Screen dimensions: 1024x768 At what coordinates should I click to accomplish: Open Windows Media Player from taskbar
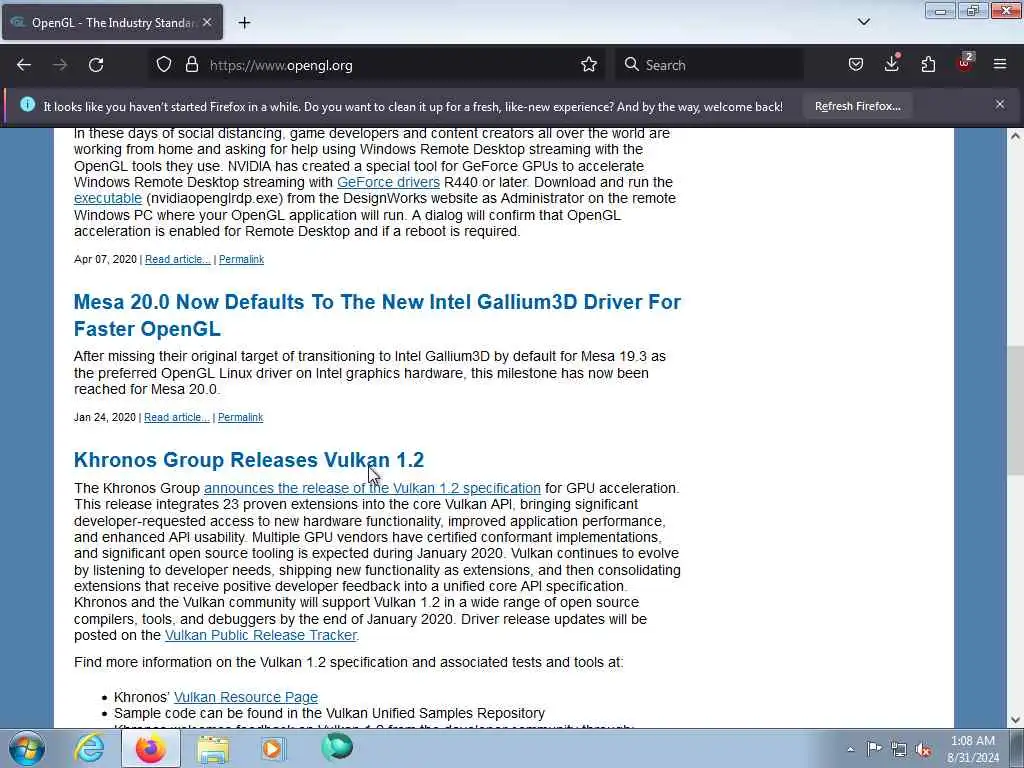tap(274, 748)
